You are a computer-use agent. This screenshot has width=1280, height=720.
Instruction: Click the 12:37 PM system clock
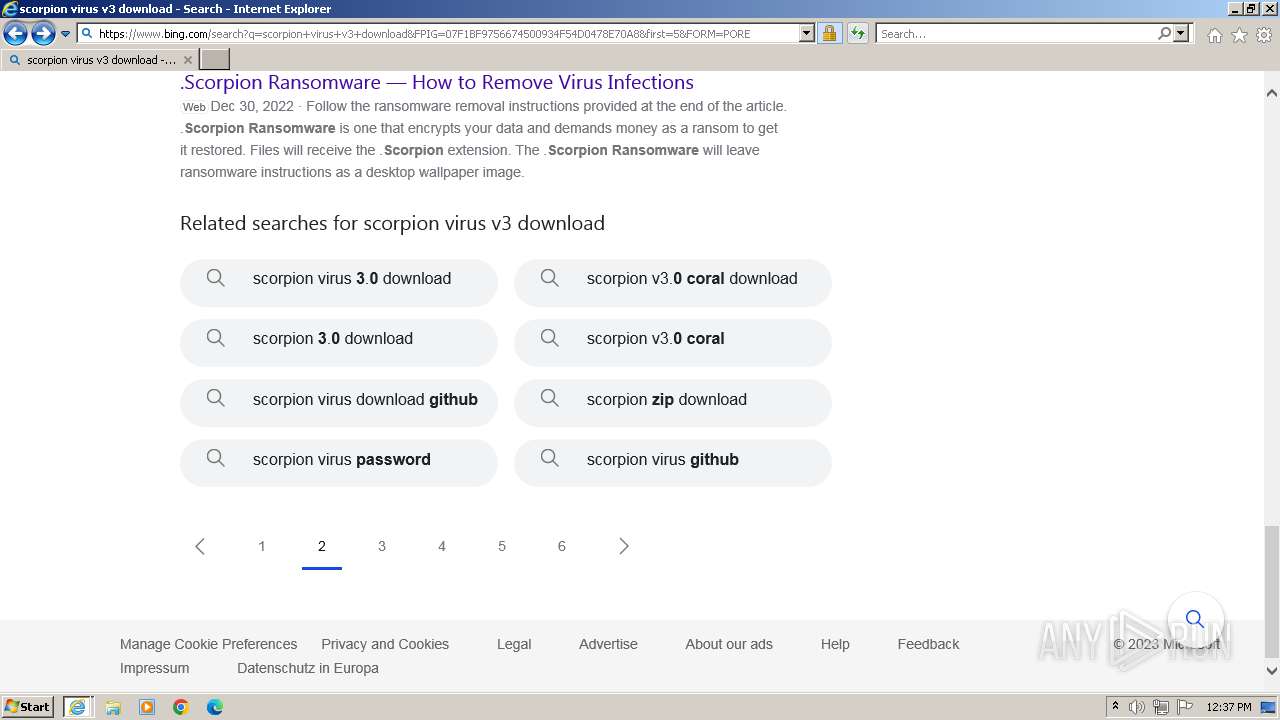pos(1229,707)
